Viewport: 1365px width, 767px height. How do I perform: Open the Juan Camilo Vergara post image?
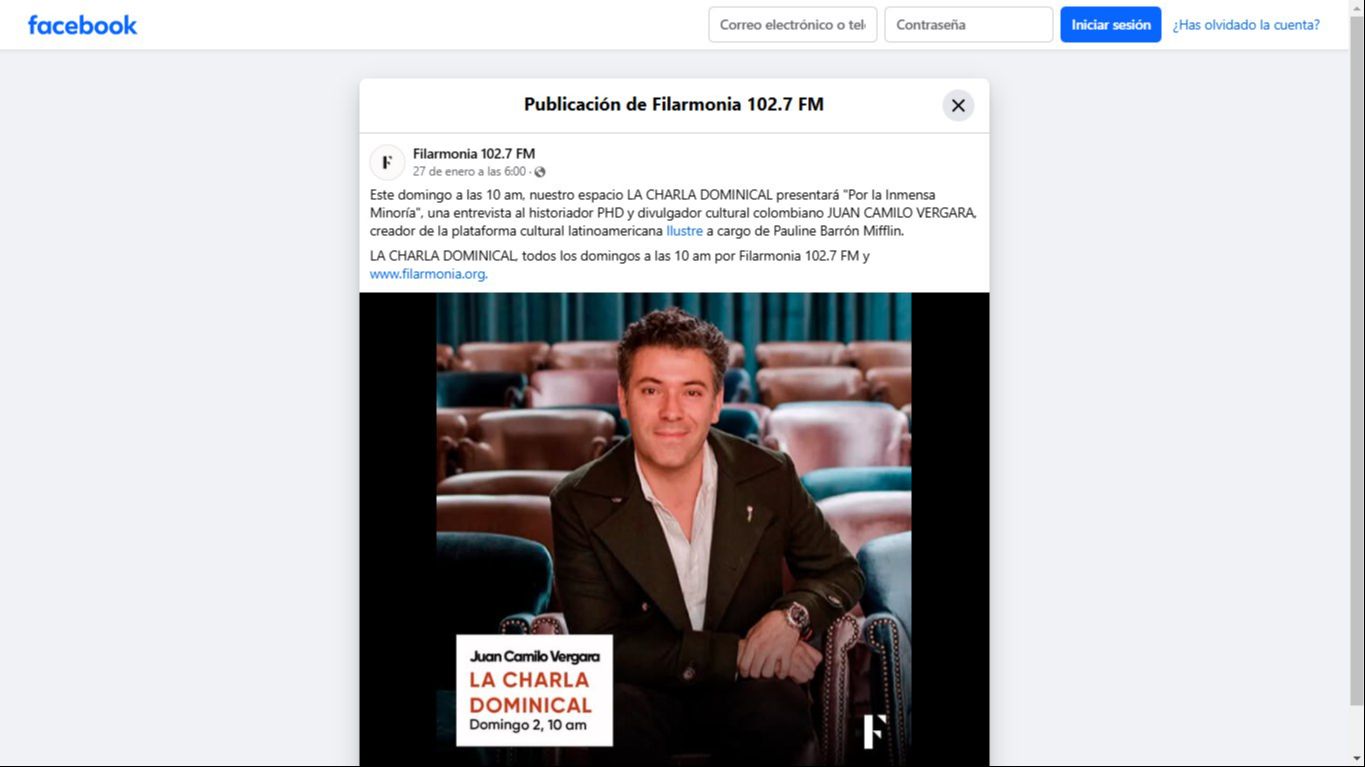[674, 530]
